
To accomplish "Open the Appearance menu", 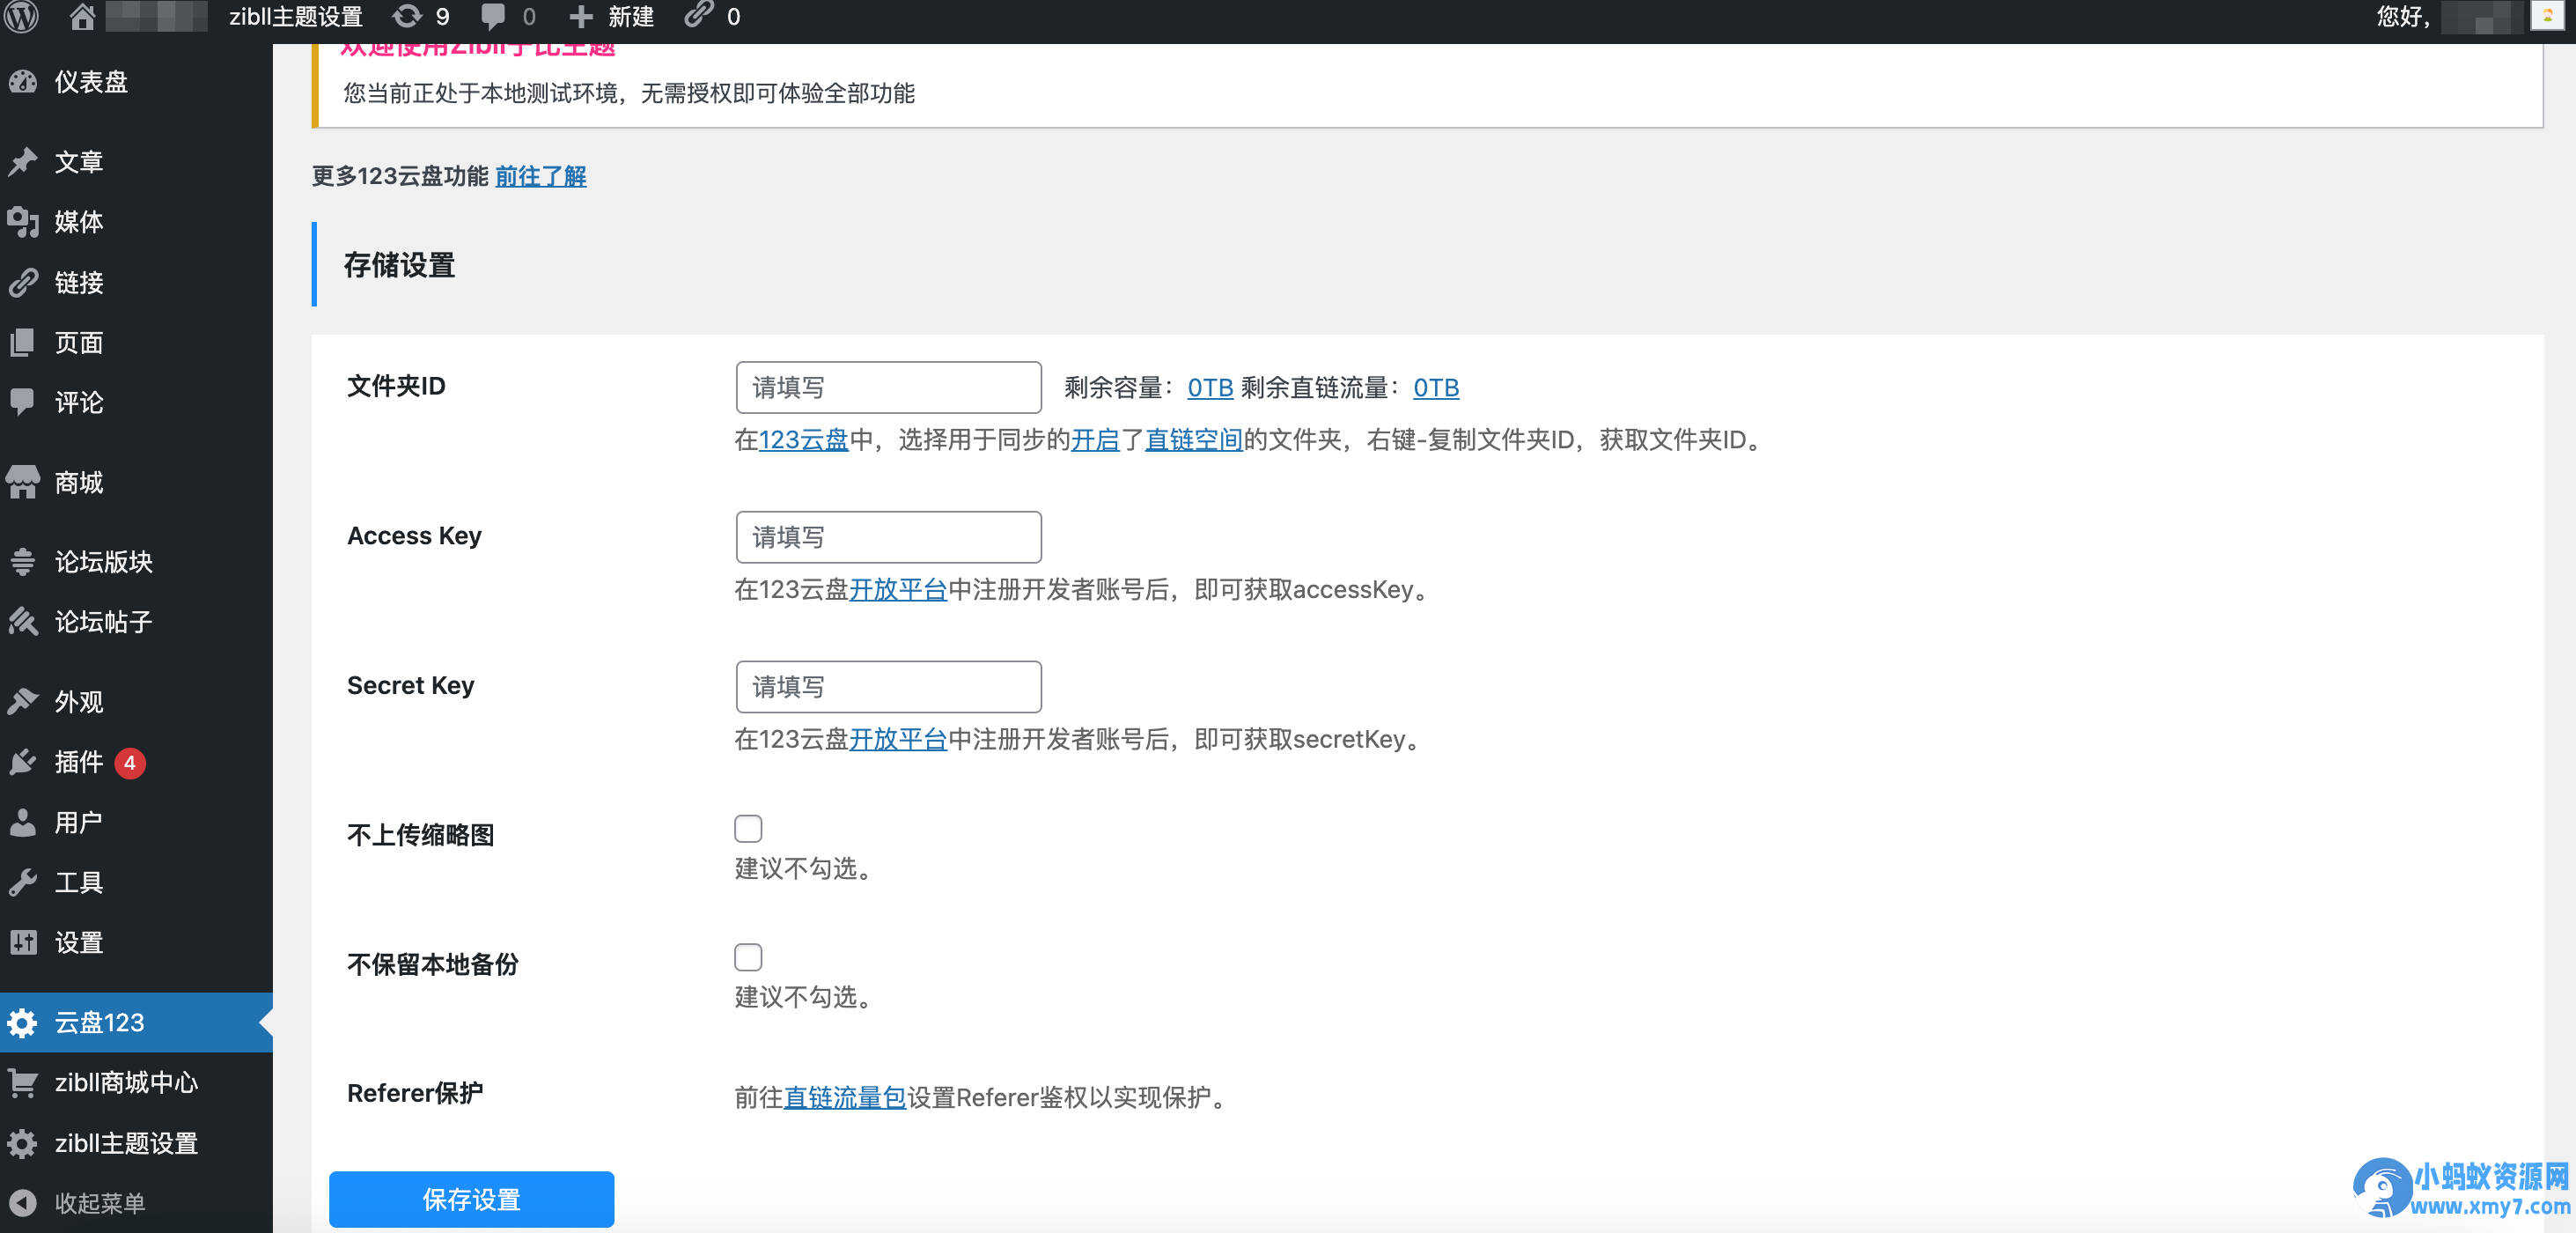I will (x=78, y=702).
